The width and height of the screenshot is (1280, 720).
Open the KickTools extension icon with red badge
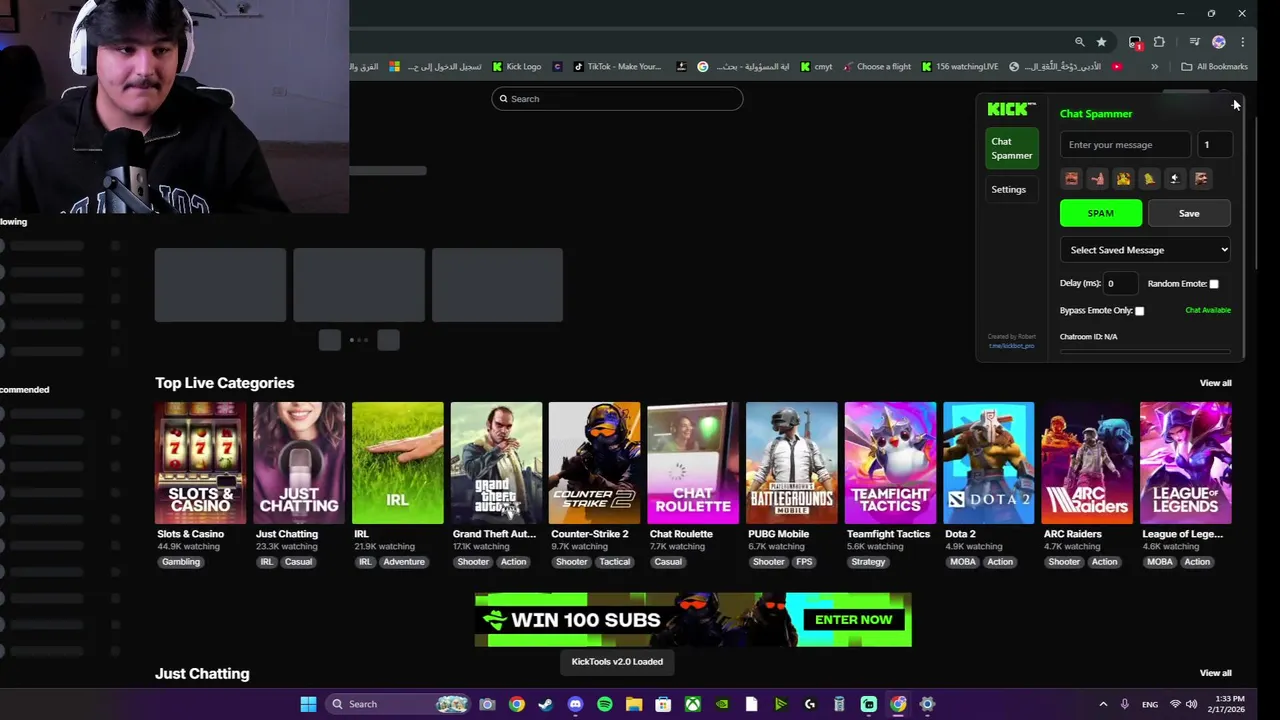point(1135,42)
